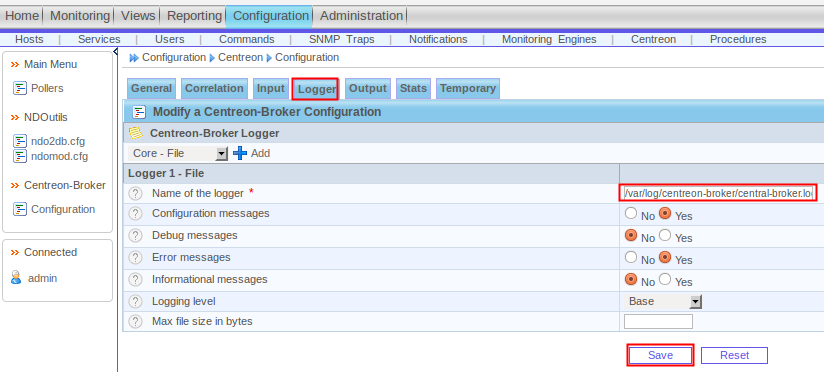The height and width of the screenshot is (372, 824).
Task: Set Error messages to No
Action: [x=631, y=257]
